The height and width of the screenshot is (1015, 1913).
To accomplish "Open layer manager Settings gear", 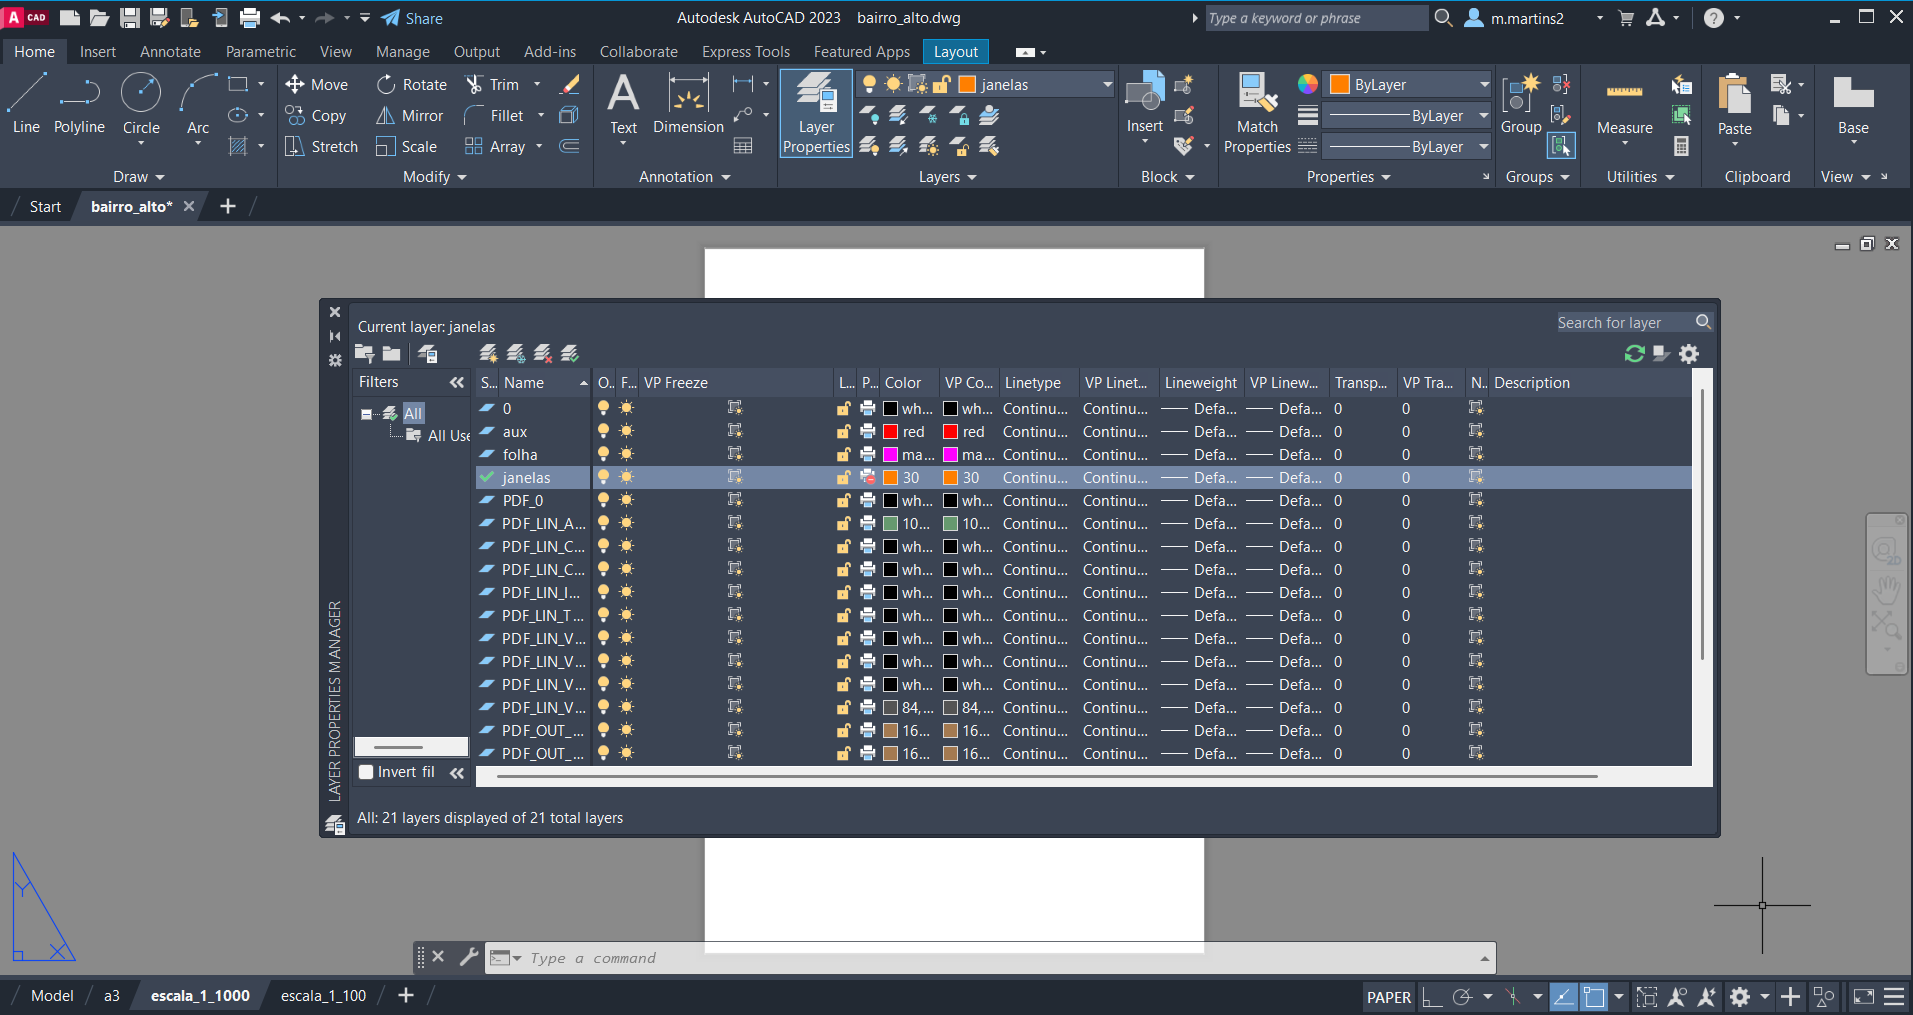I will click(x=1689, y=354).
